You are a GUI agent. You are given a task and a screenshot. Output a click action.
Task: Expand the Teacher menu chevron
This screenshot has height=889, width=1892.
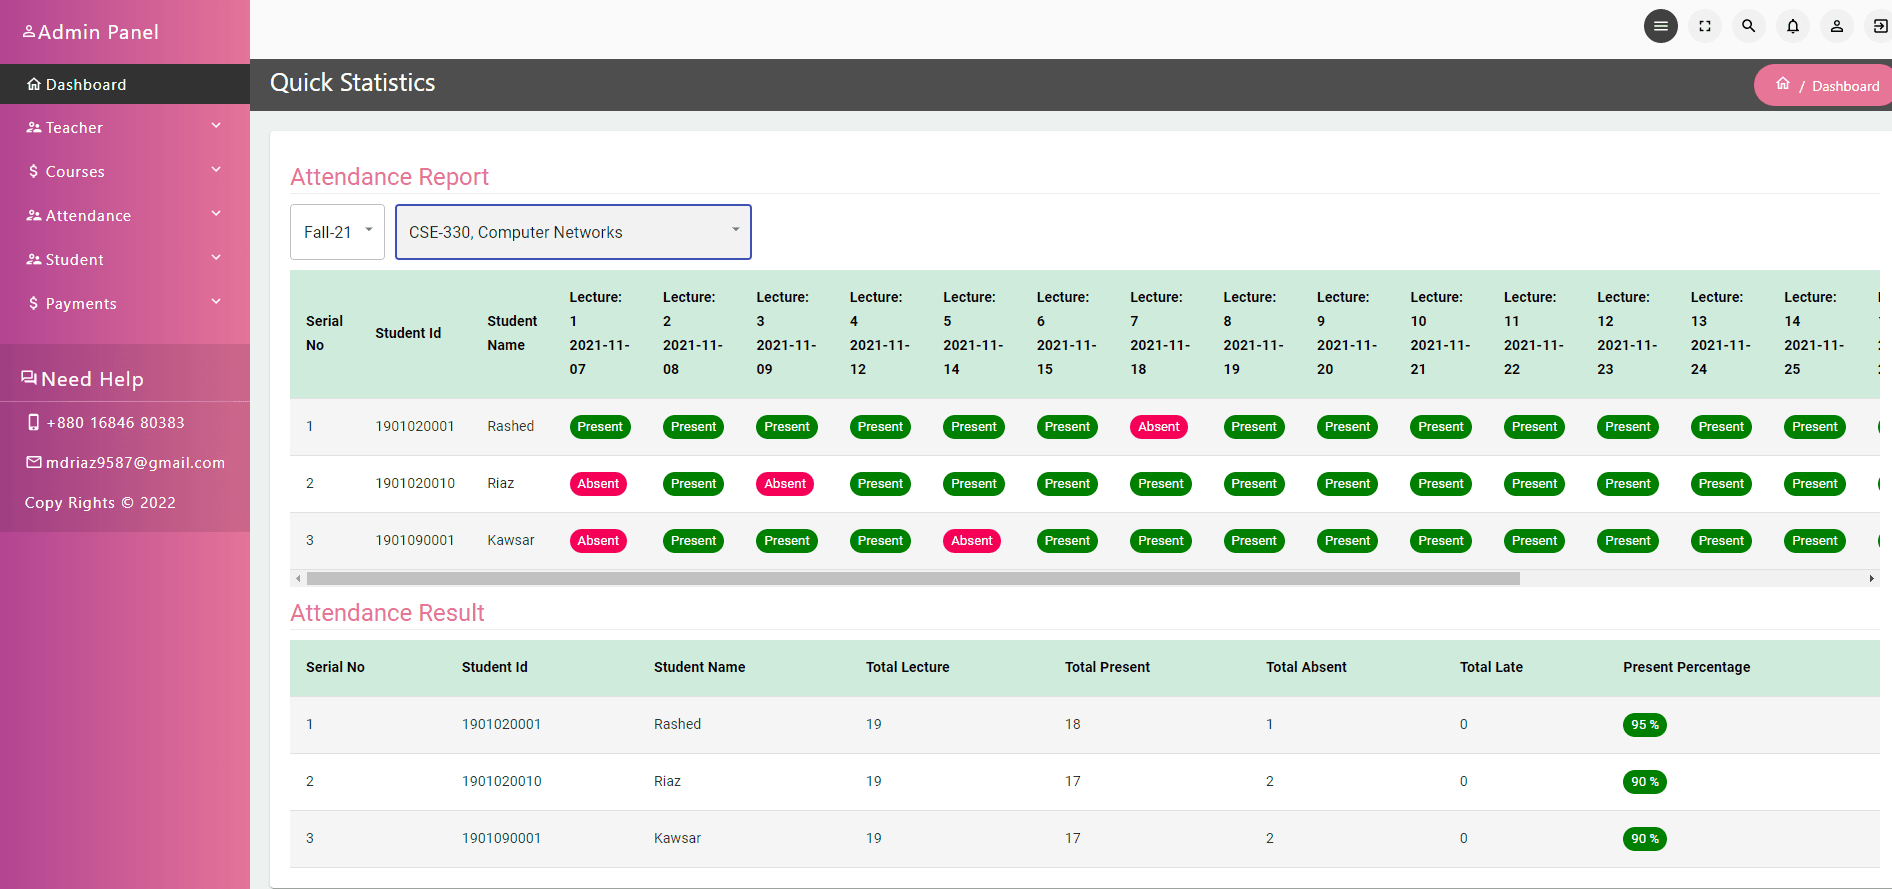tap(216, 126)
